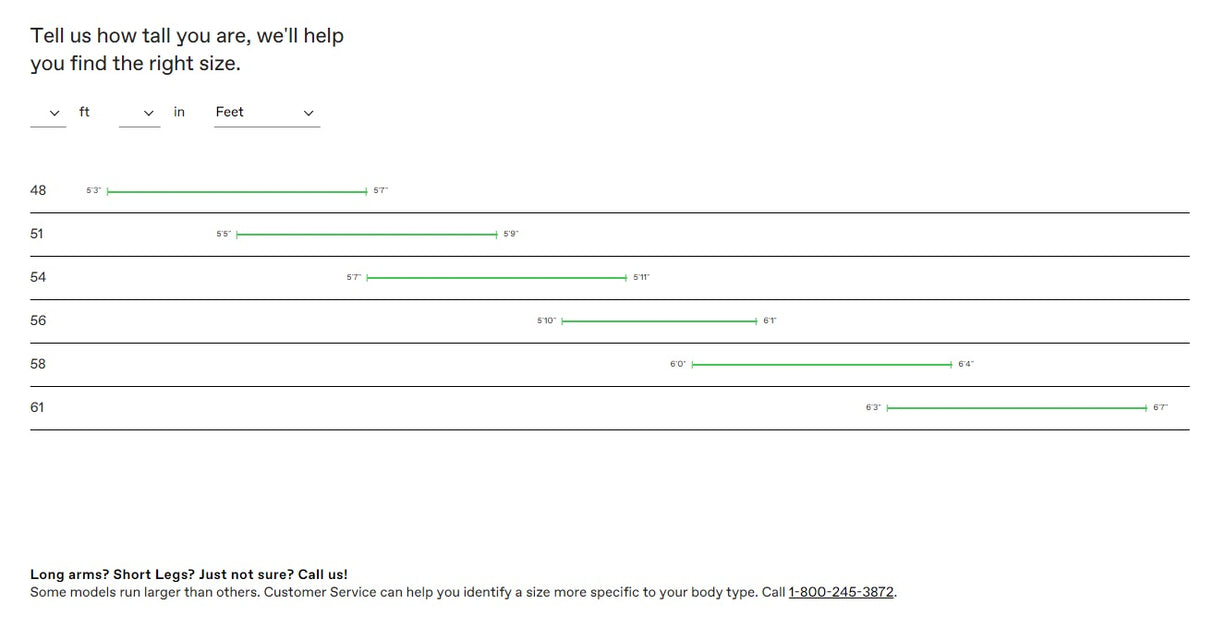This screenshot has width=1214, height=628.
Task: Click the 6'0" label on size 58 row
Action: coord(678,365)
